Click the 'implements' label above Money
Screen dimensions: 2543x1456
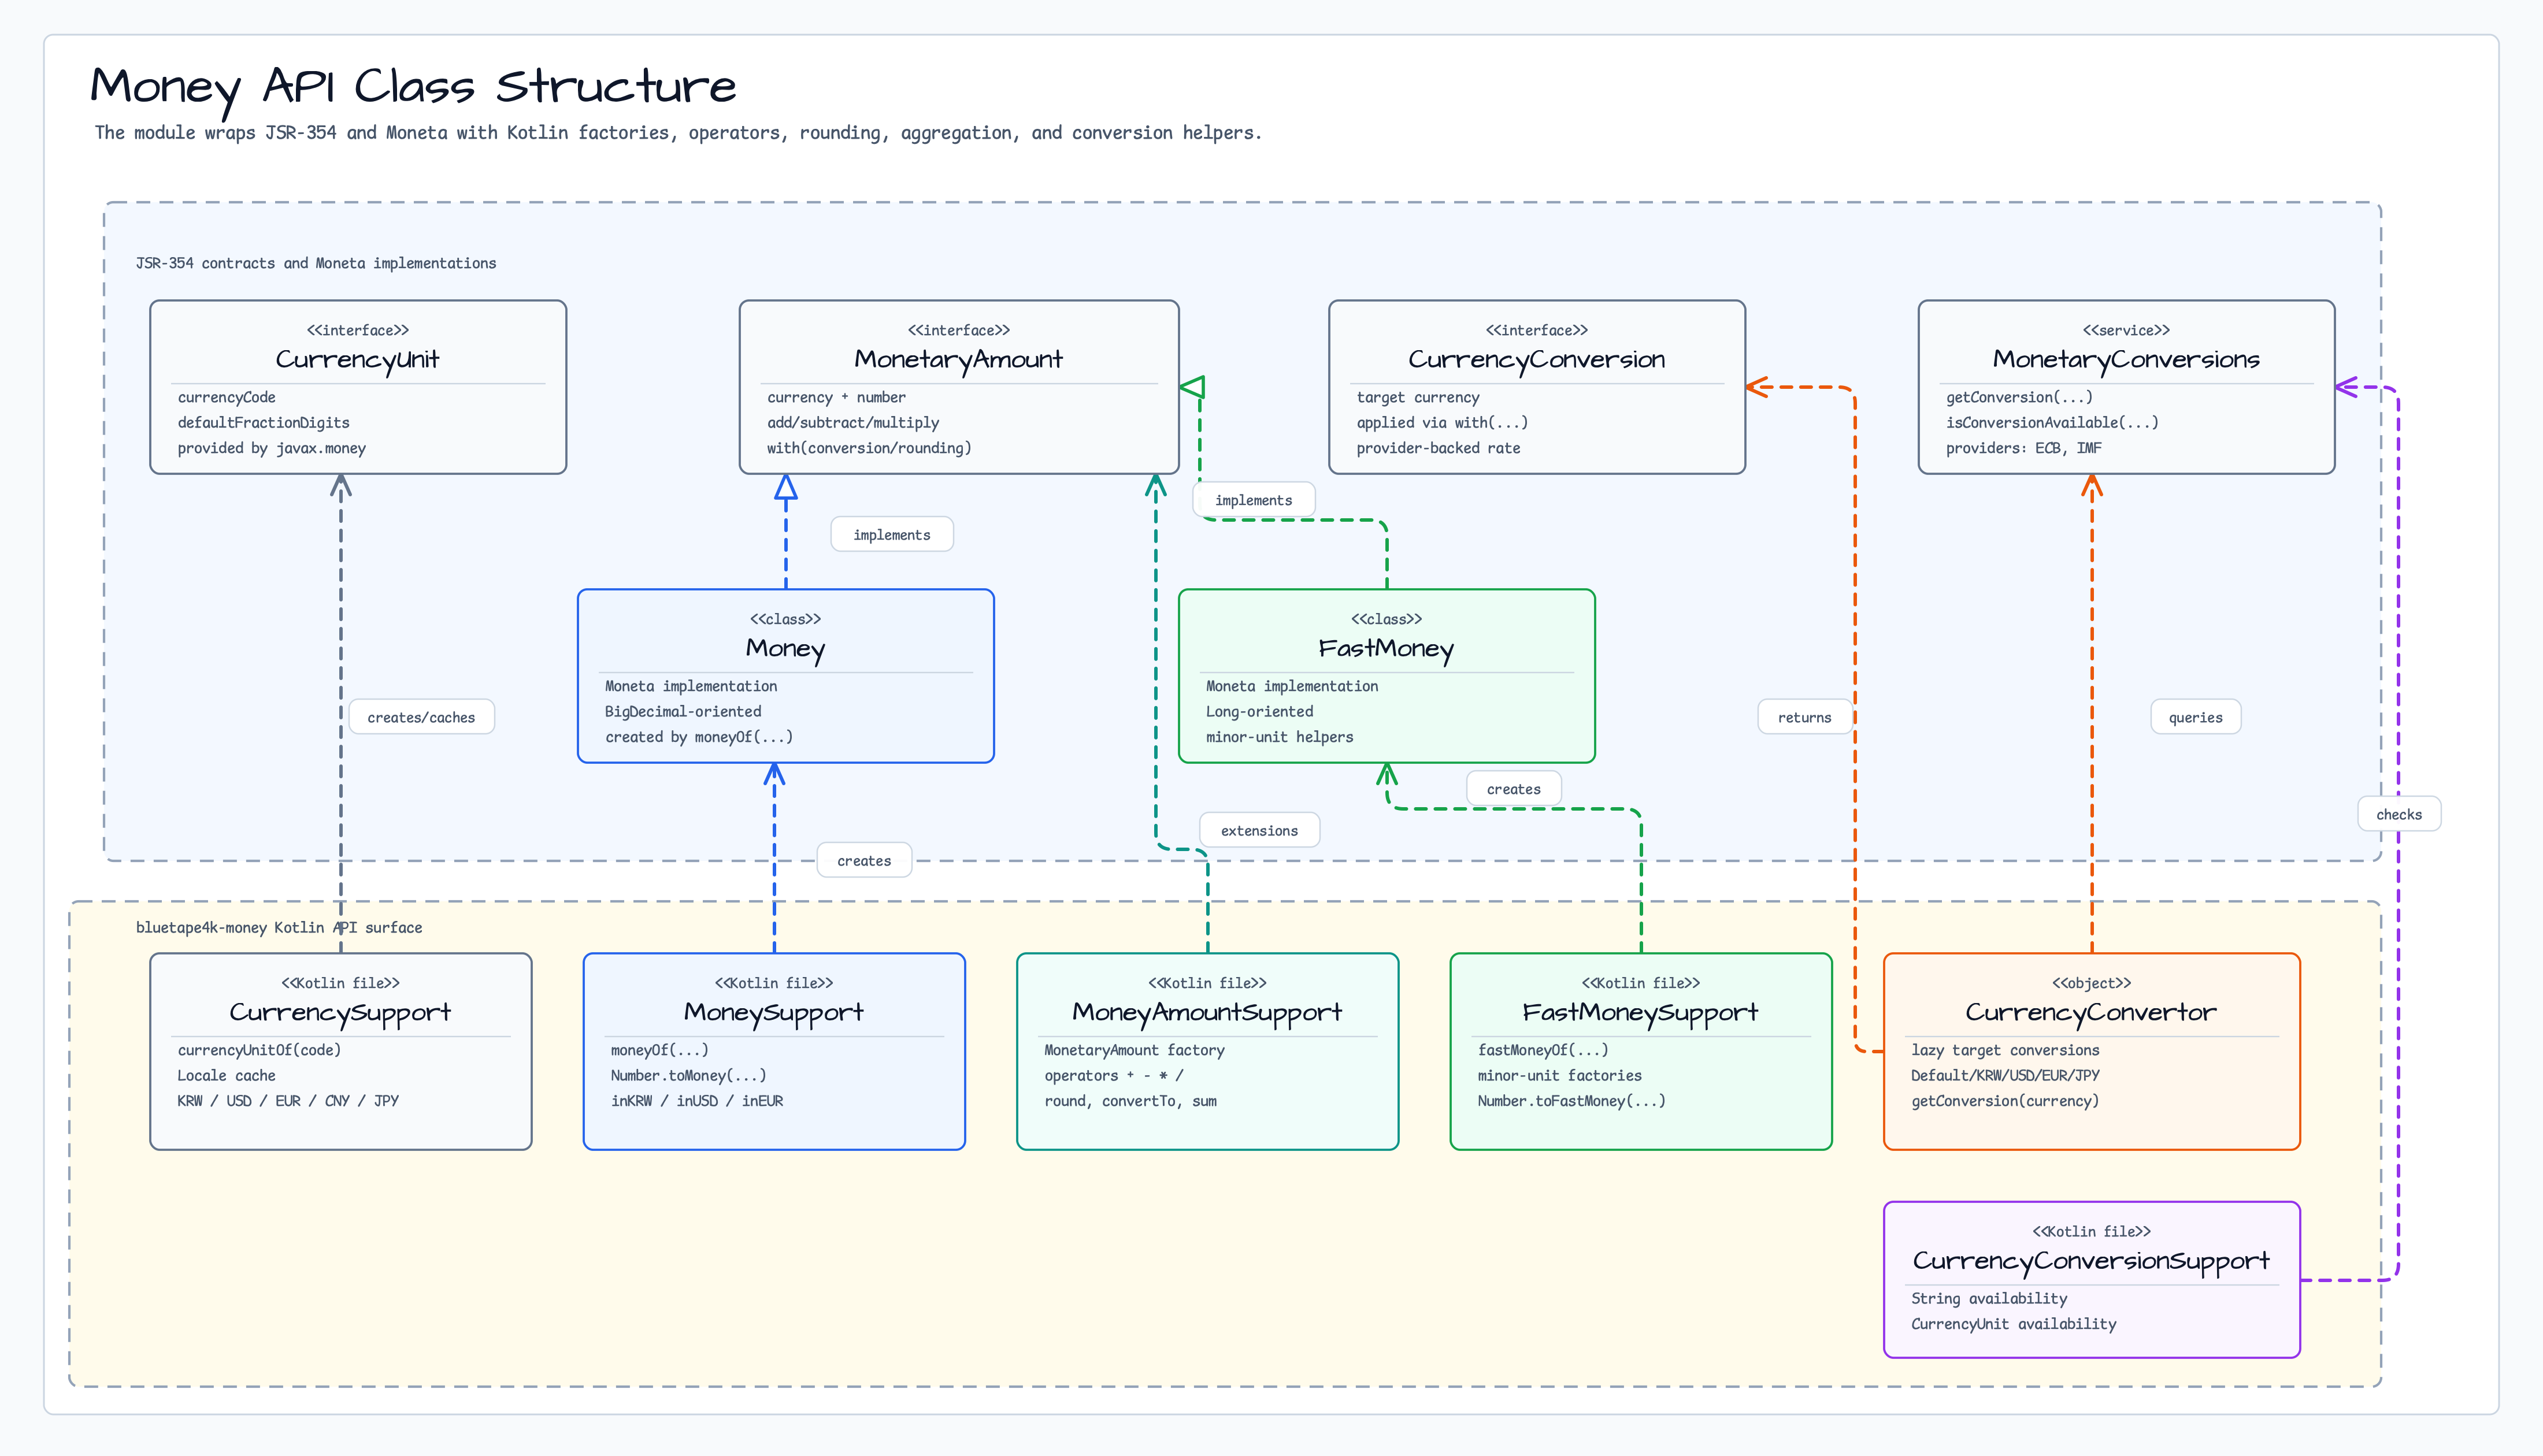click(x=892, y=535)
